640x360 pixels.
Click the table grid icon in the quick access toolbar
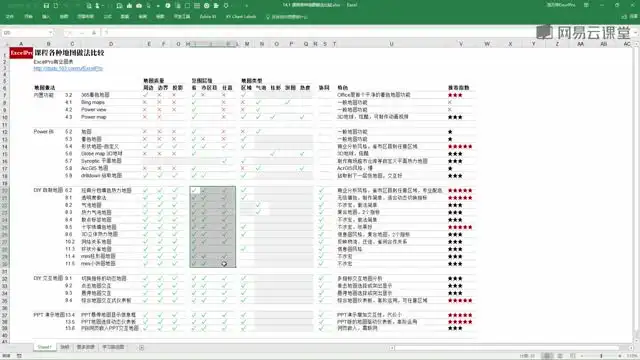coord(197,6)
